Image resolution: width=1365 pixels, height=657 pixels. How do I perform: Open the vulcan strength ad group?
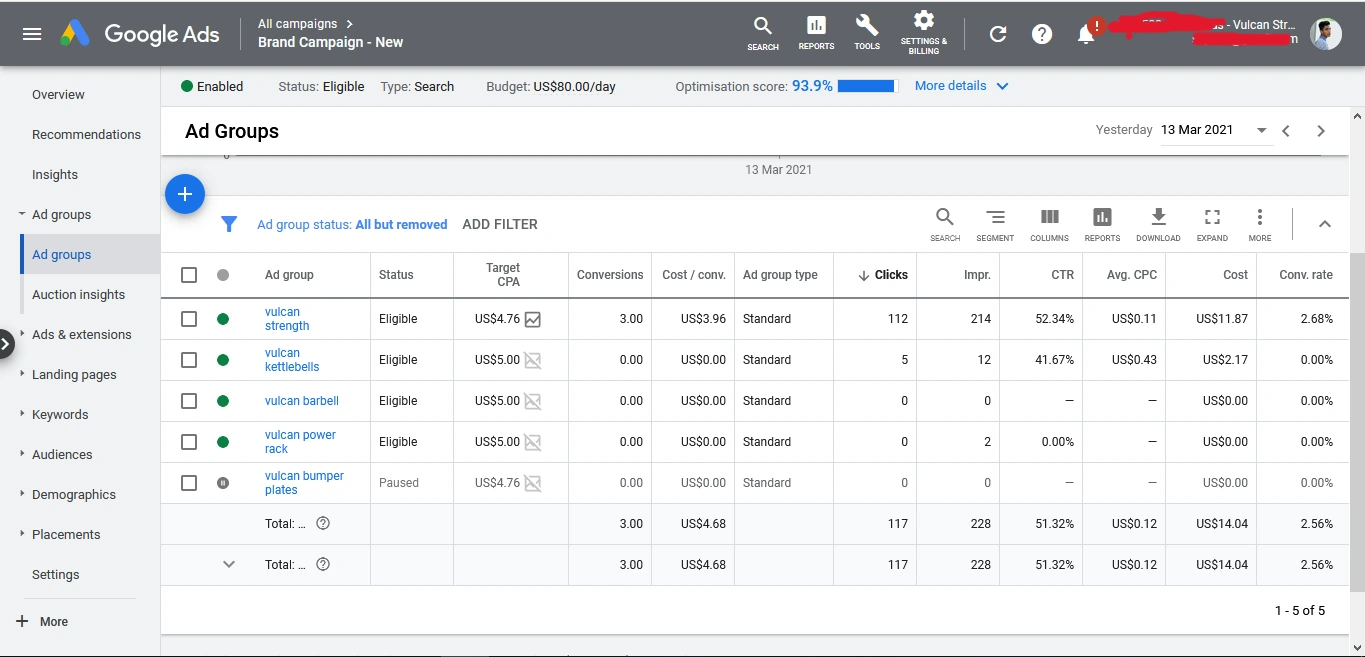[287, 319]
